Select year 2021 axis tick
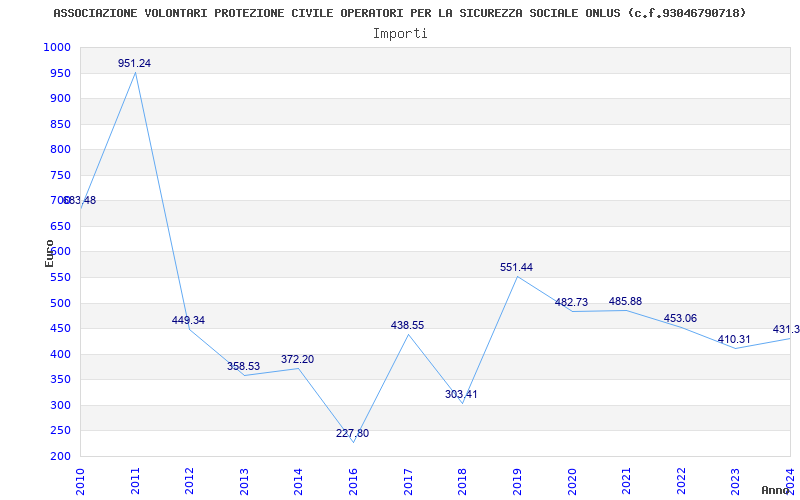The height and width of the screenshot is (500, 800). 627,481
